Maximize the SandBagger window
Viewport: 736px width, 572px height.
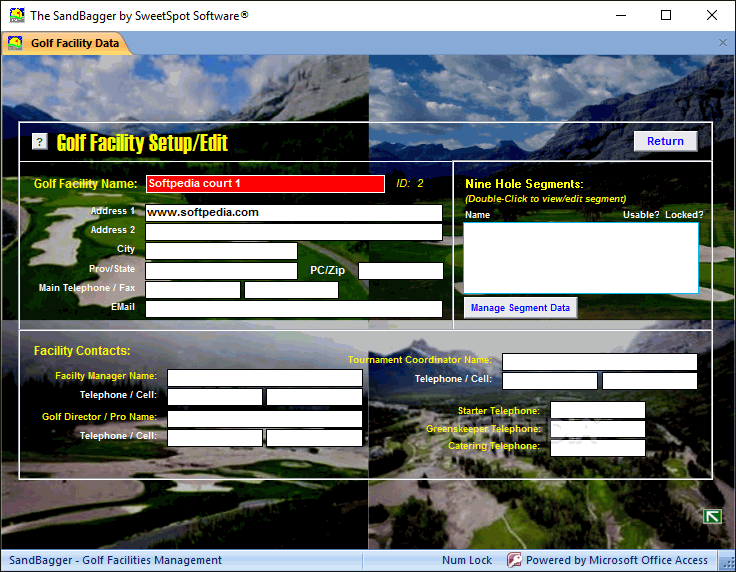pyautogui.click(x=666, y=15)
